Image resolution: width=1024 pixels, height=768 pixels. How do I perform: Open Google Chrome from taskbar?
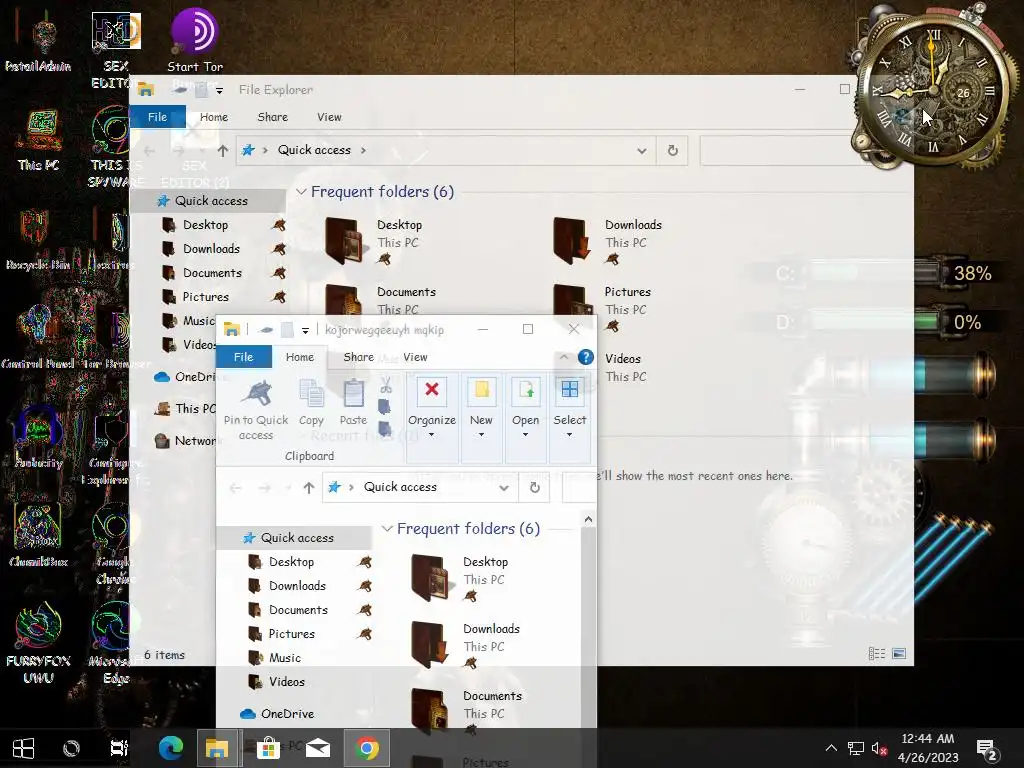coord(367,748)
